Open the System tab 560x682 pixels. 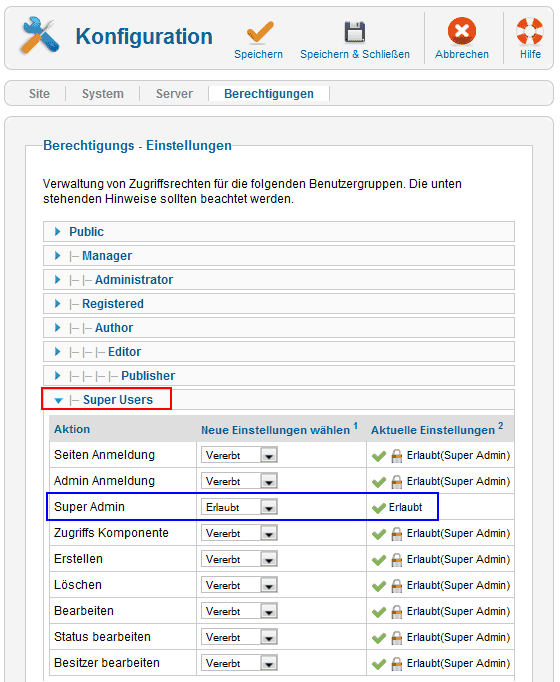103,94
